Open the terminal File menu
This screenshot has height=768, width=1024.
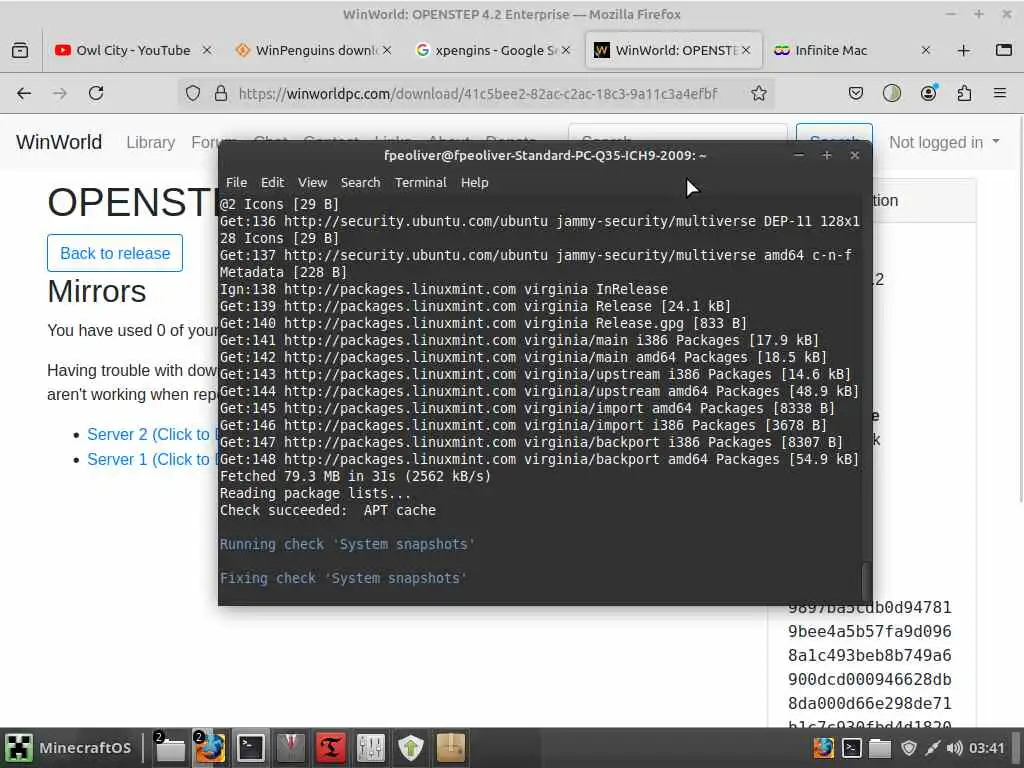(236, 183)
